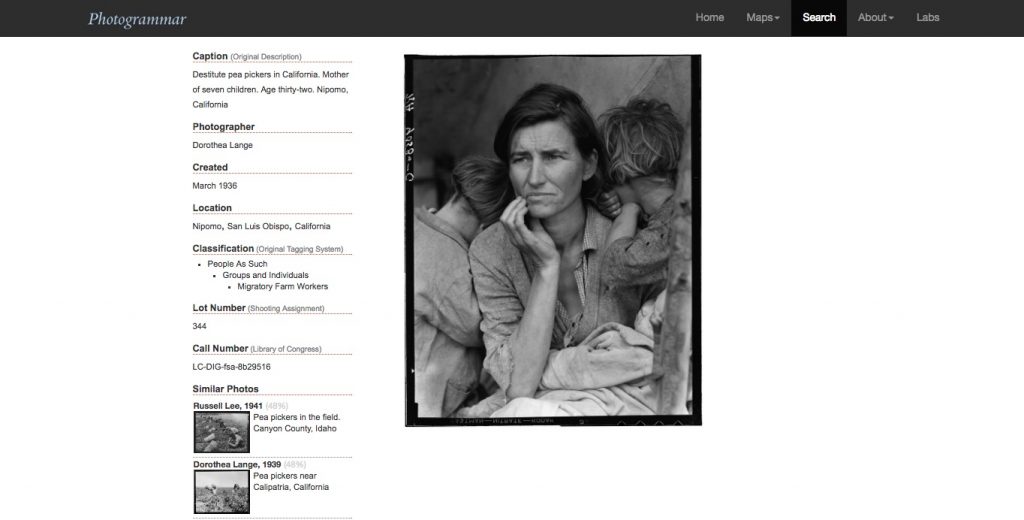This screenshot has height=520, width=1024.
Task: Click photographer name Dorothea Lange
Action: pos(222,145)
